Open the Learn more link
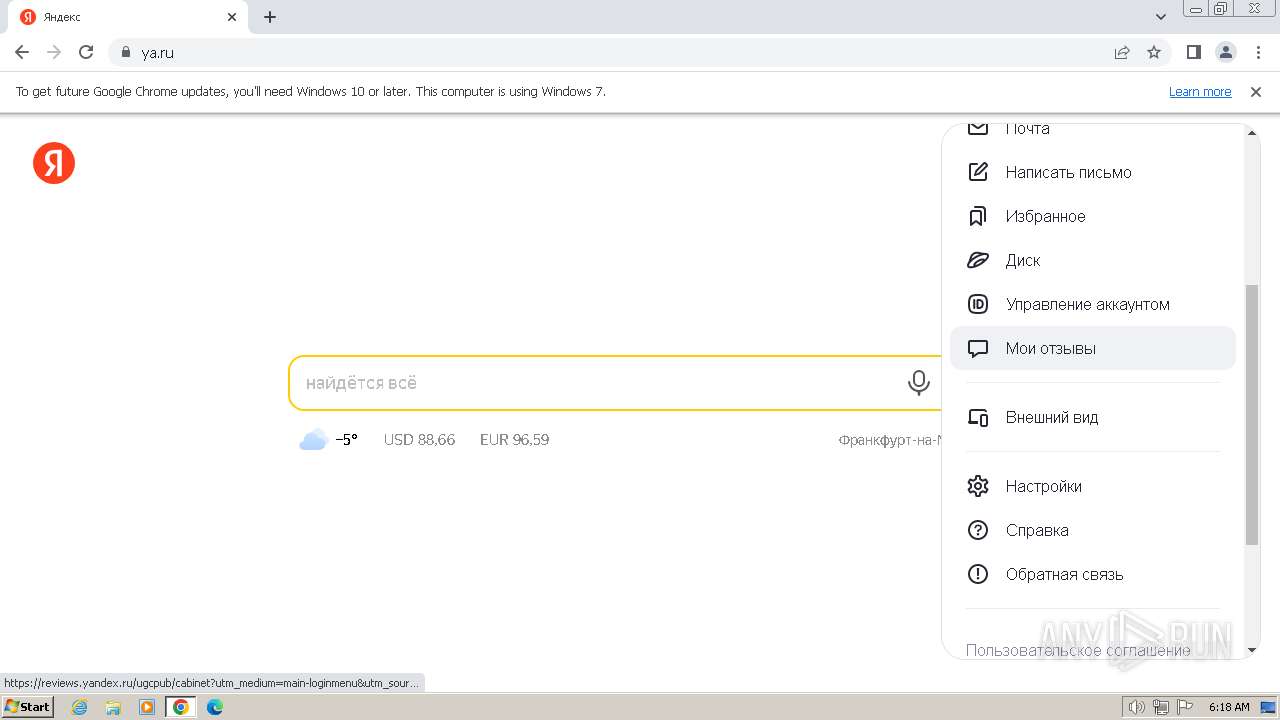Screen dimensions: 1280x720 1200,91
